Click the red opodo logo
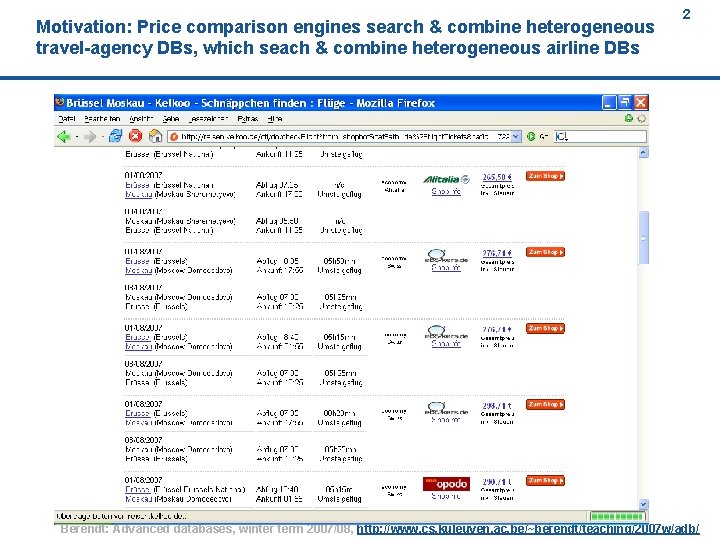This screenshot has width=720, height=540. pos(446,484)
